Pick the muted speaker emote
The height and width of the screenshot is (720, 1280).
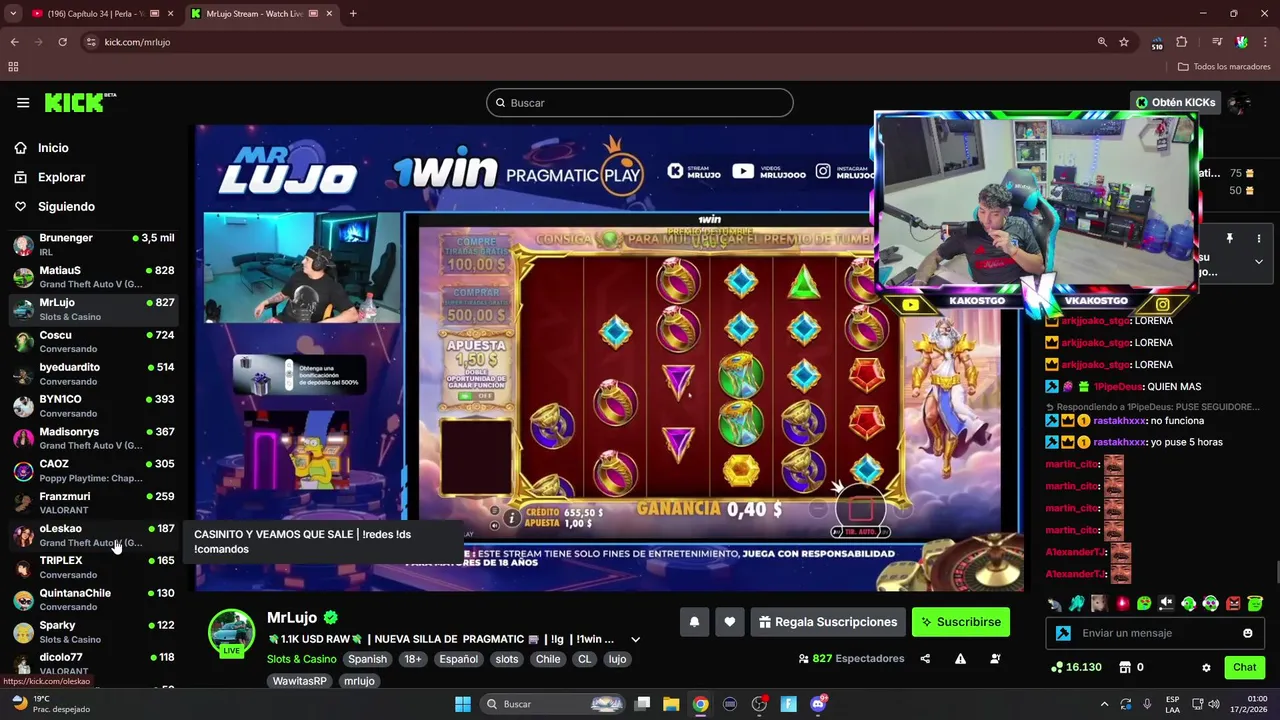pos(1166,603)
